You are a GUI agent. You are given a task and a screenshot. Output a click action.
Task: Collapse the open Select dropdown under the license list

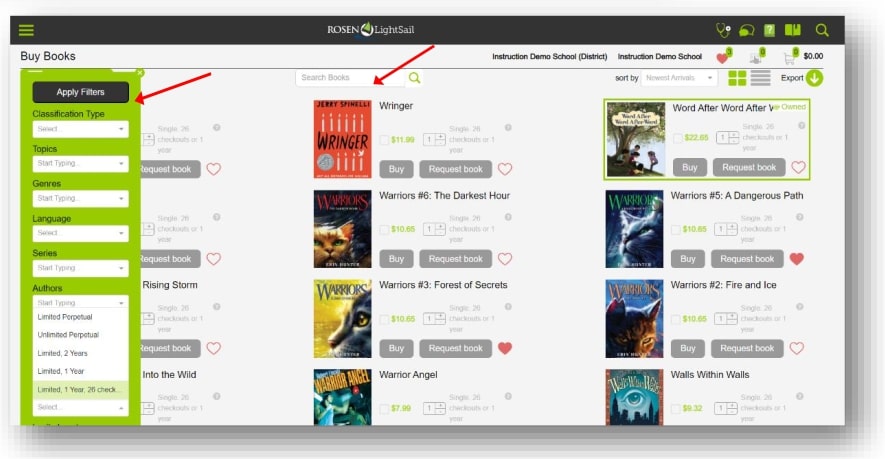(80, 407)
